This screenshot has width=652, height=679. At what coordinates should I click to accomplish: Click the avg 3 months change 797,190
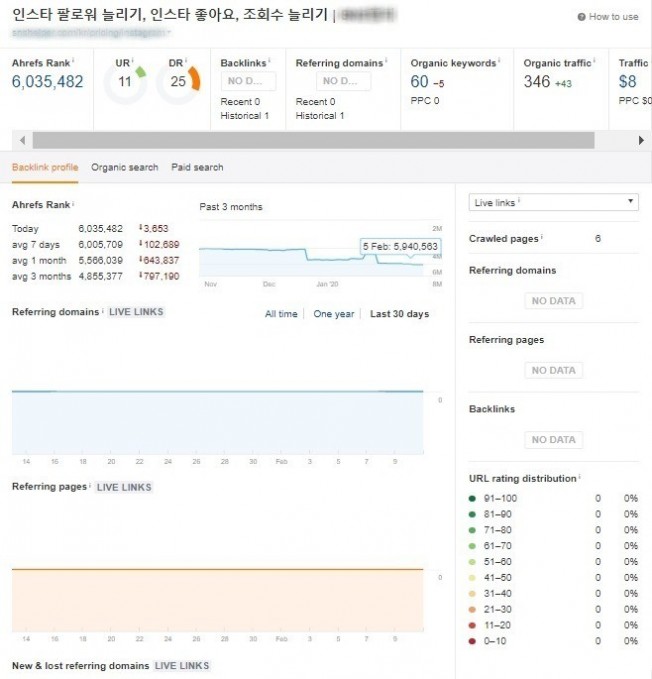[x=159, y=276]
